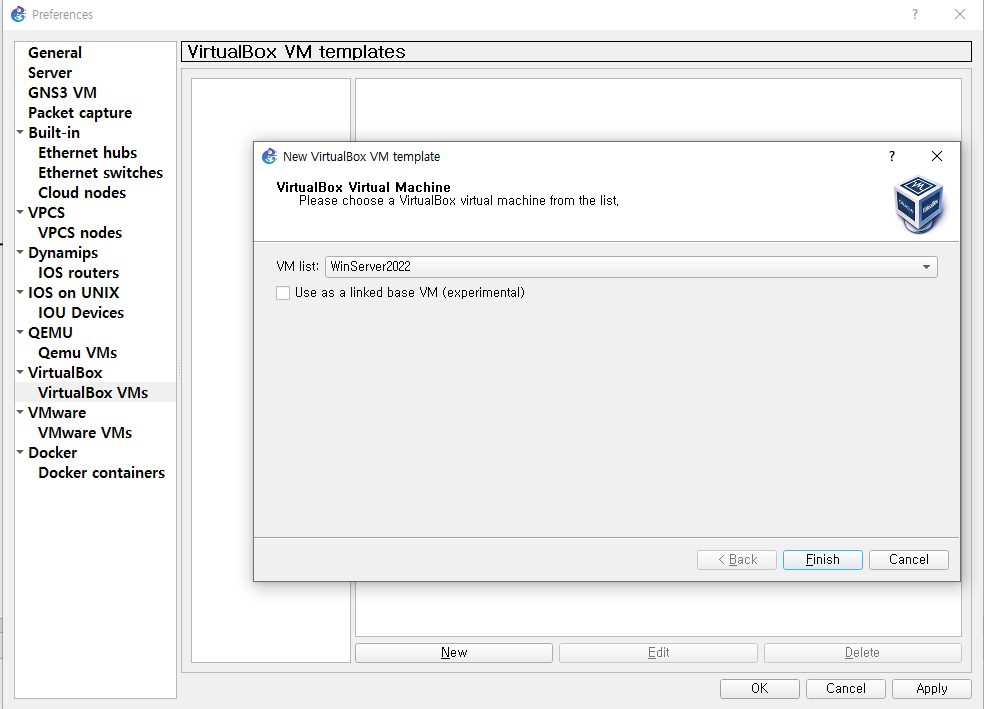Image resolution: width=984 pixels, height=709 pixels.
Task: Collapse the Built-in tree section
Action: [x=20, y=132]
